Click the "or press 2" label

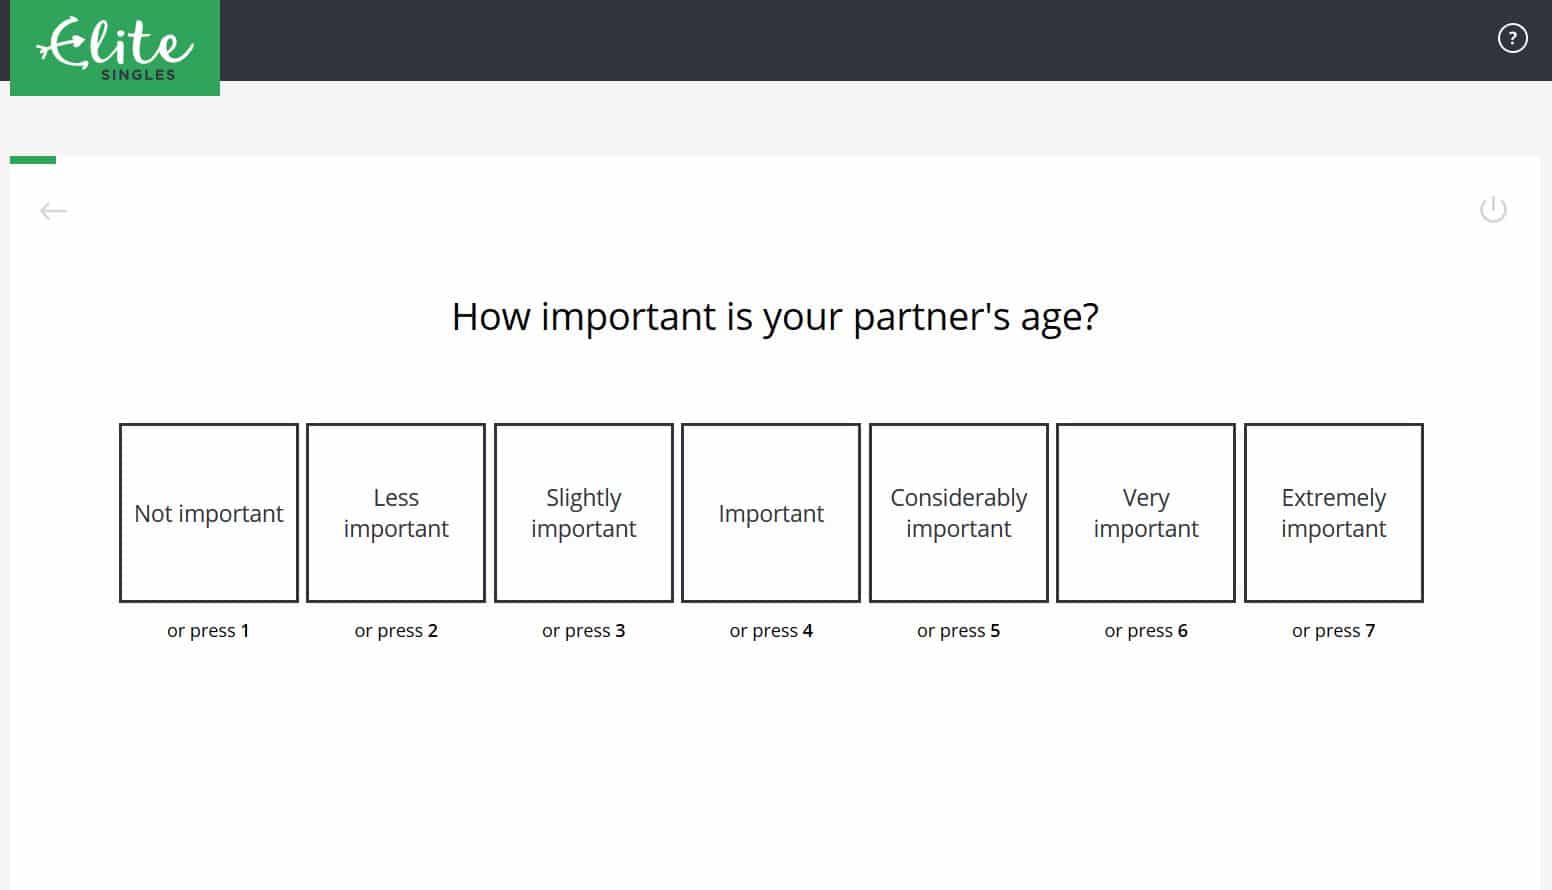click(396, 631)
